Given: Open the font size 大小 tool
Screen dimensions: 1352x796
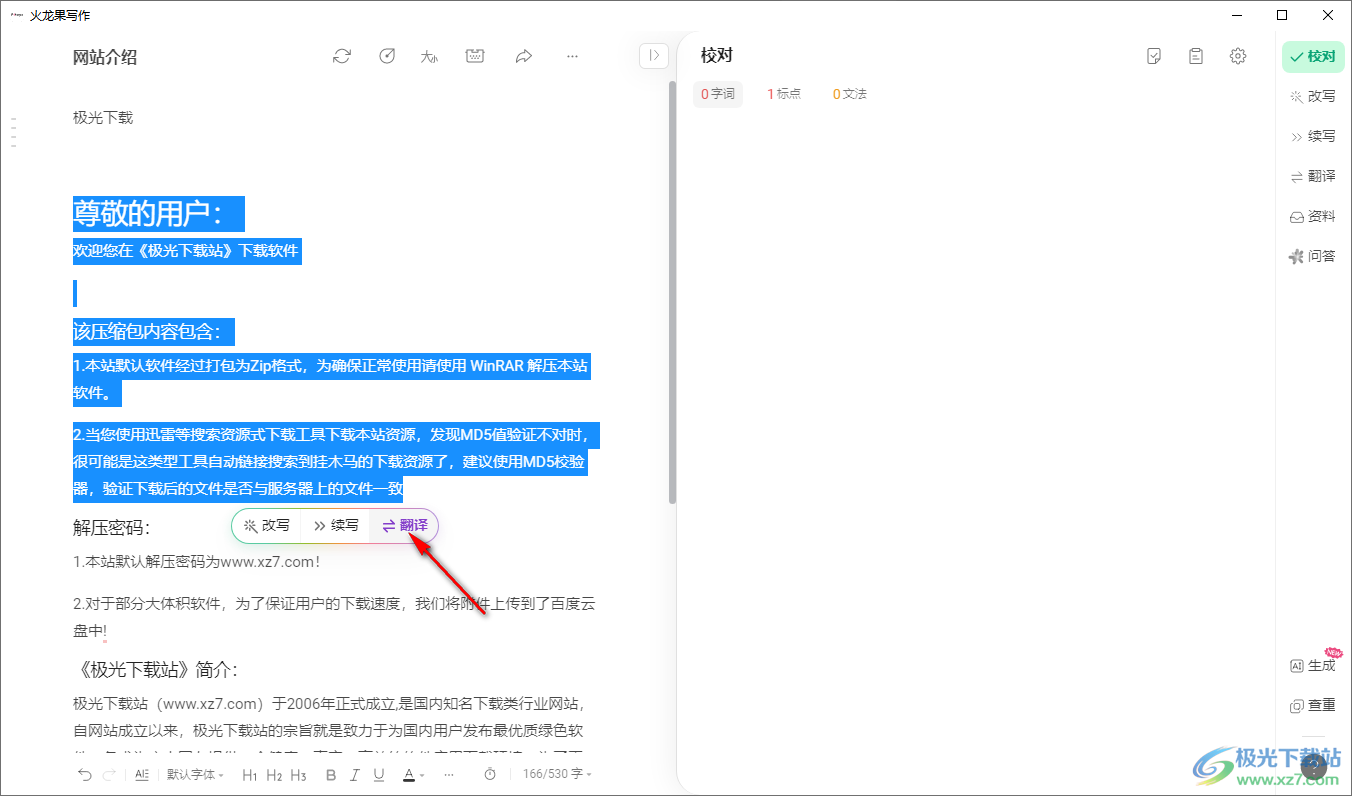Looking at the screenshot, I should point(430,57).
